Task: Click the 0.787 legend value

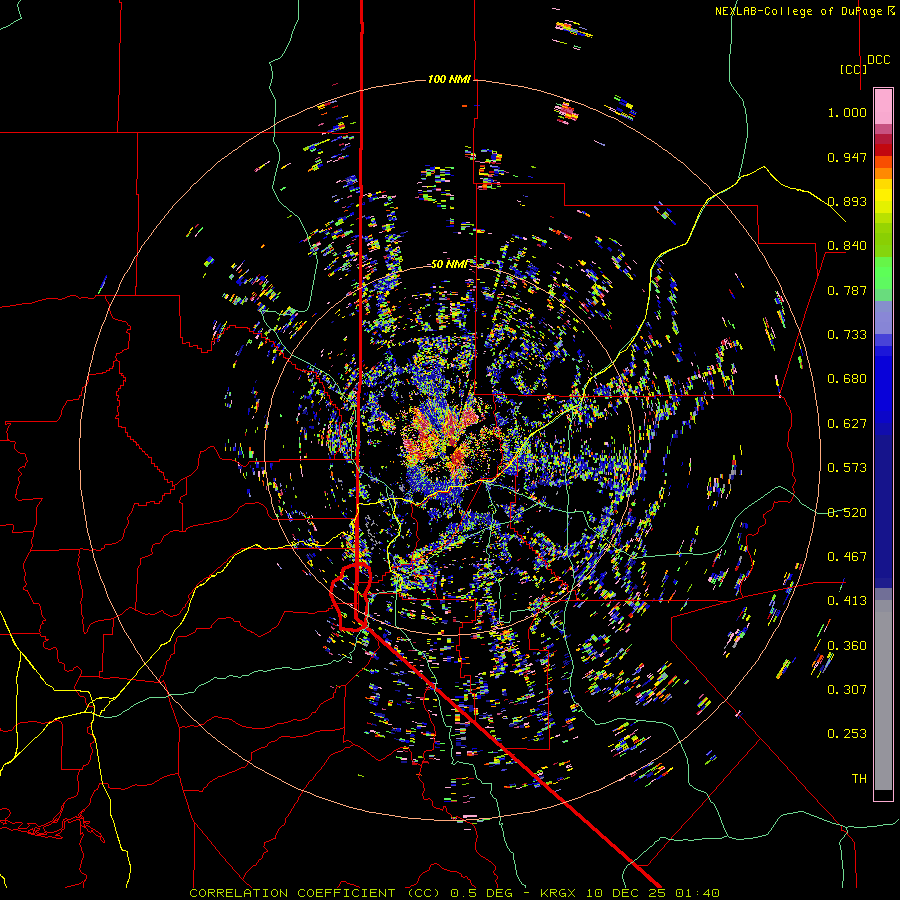Action: tap(847, 290)
